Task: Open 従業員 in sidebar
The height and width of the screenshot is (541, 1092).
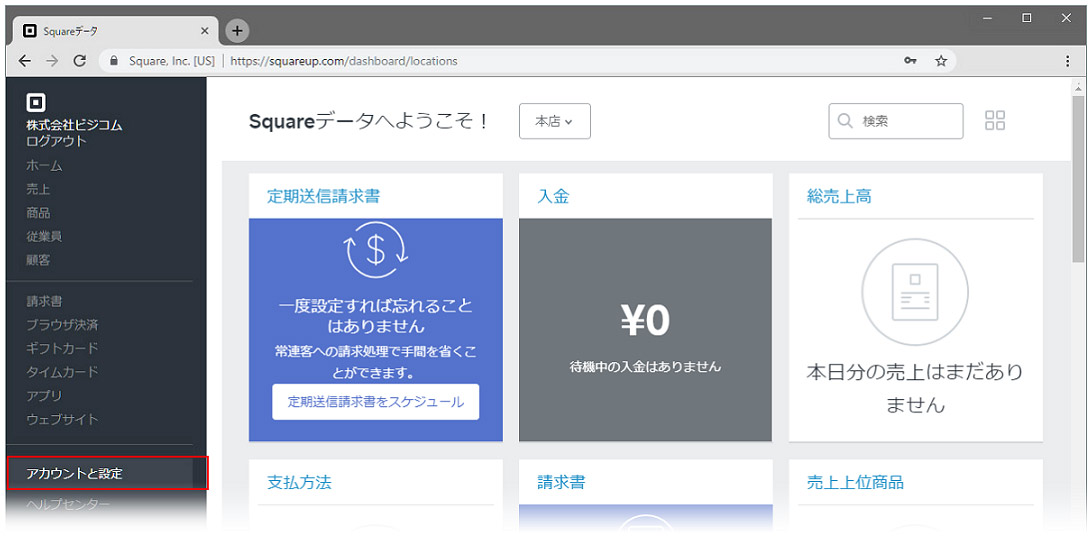Action: tap(45, 237)
